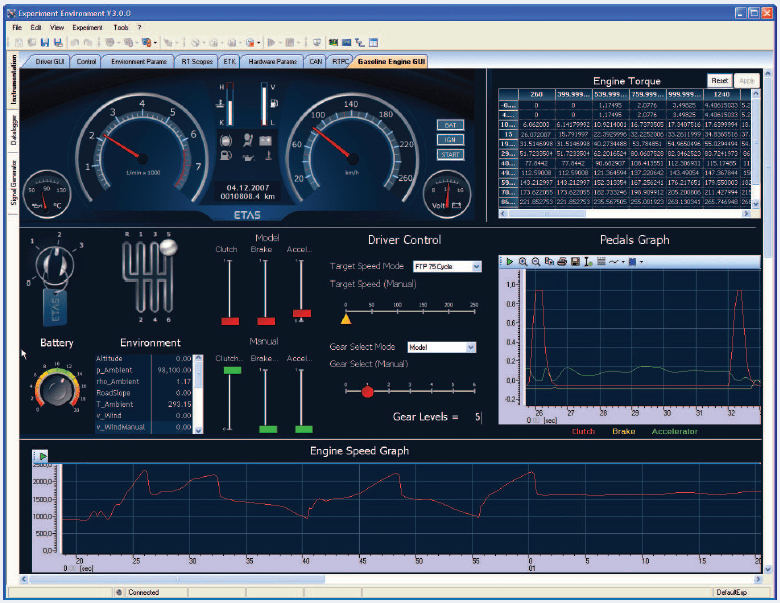Switch to the Driver GUI tab
Screen dimensions: 780x603
click(x=50, y=62)
